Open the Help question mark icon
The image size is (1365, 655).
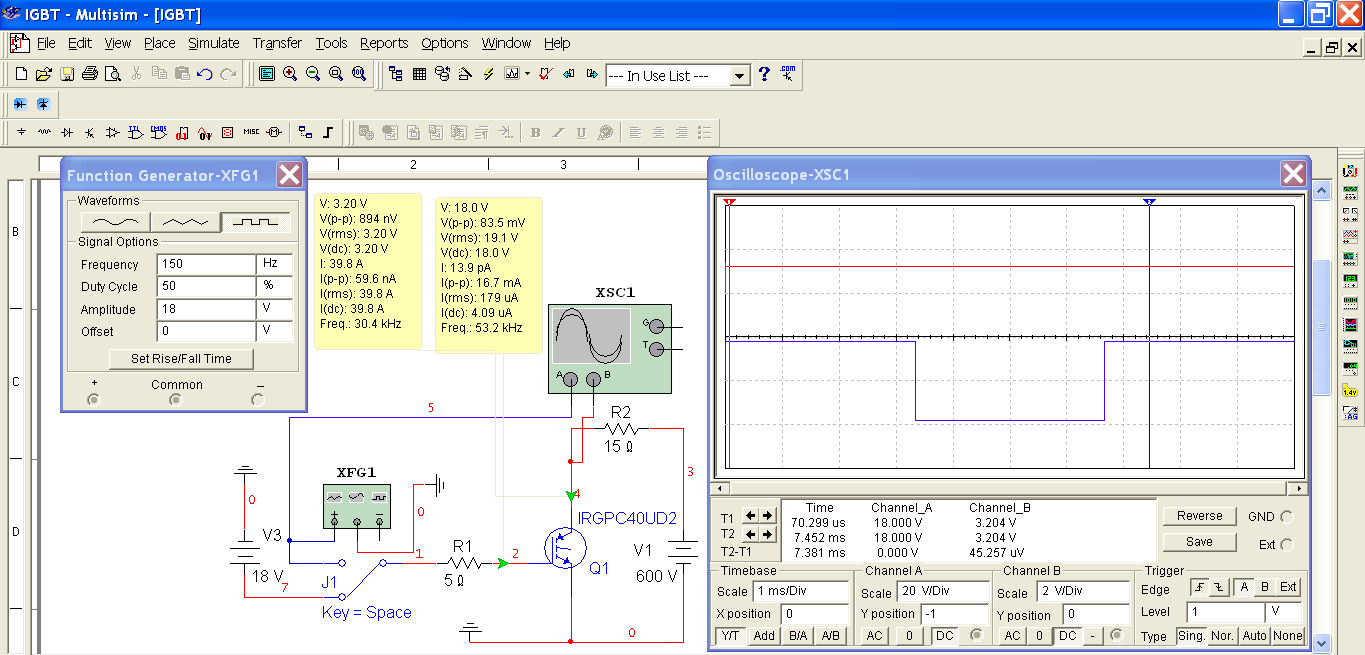click(765, 74)
